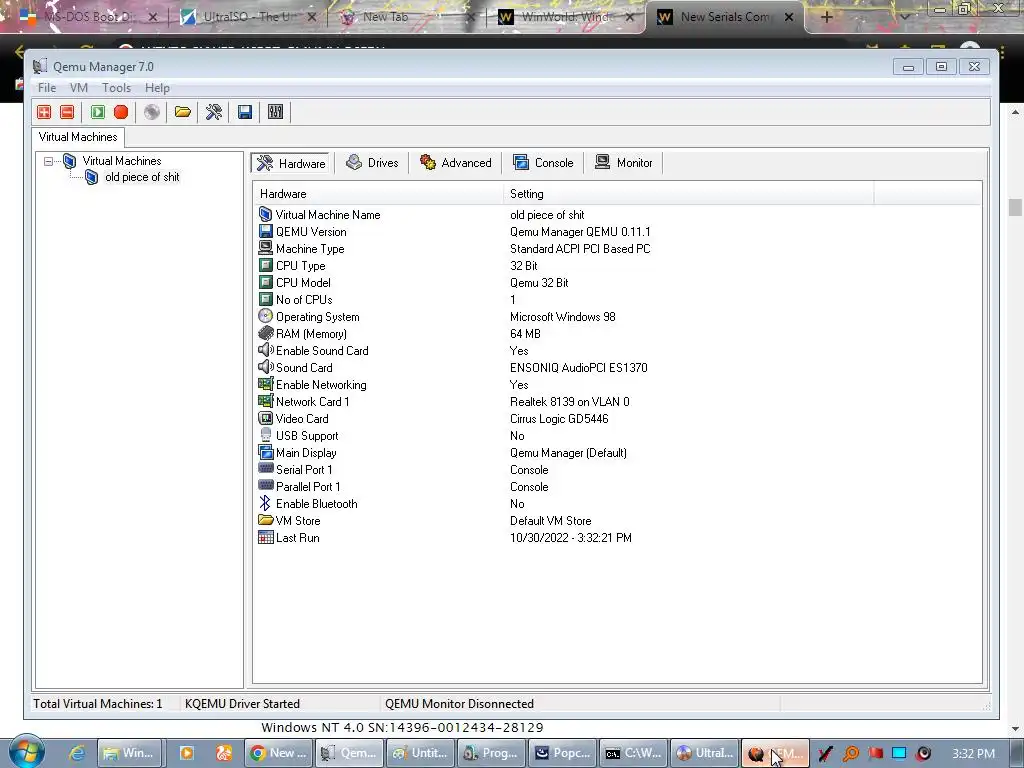The width and height of the screenshot is (1024, 768).
Task: Click the RAM (Memory) chip icon
Action: (x=265, y=333)
